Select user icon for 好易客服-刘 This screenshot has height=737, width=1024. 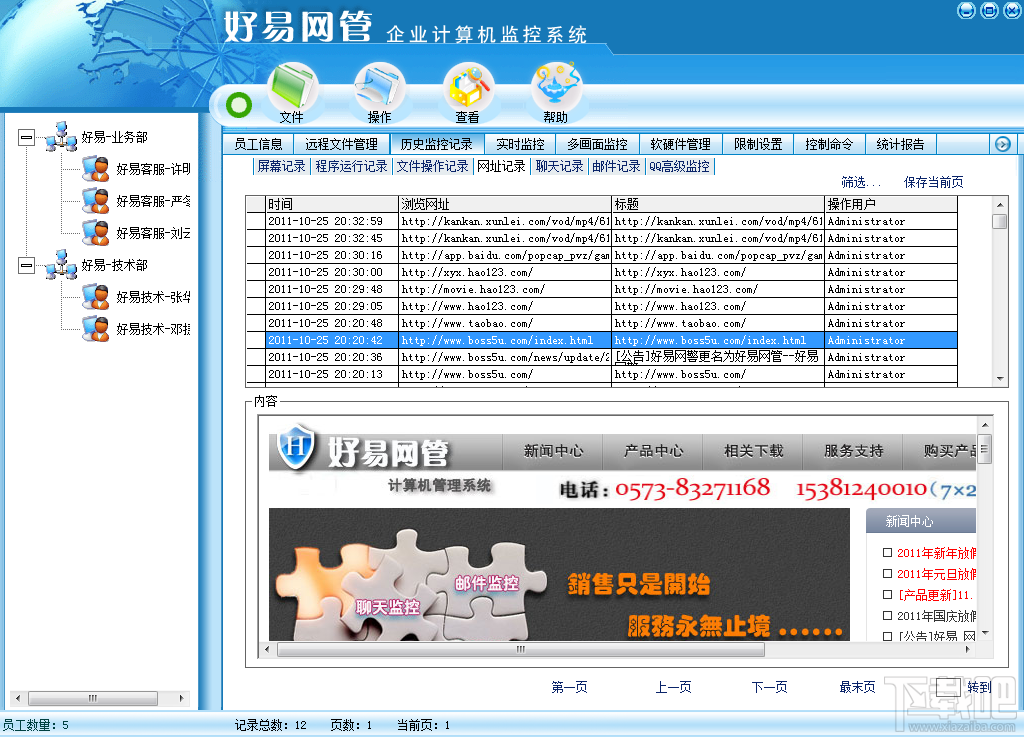click(95, 232)
